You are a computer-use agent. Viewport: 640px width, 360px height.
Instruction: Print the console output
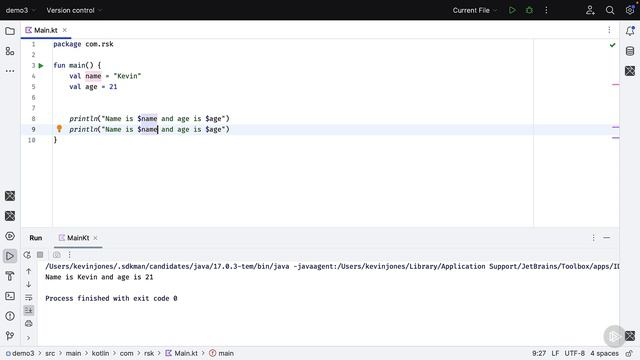(x=29, y=324)
